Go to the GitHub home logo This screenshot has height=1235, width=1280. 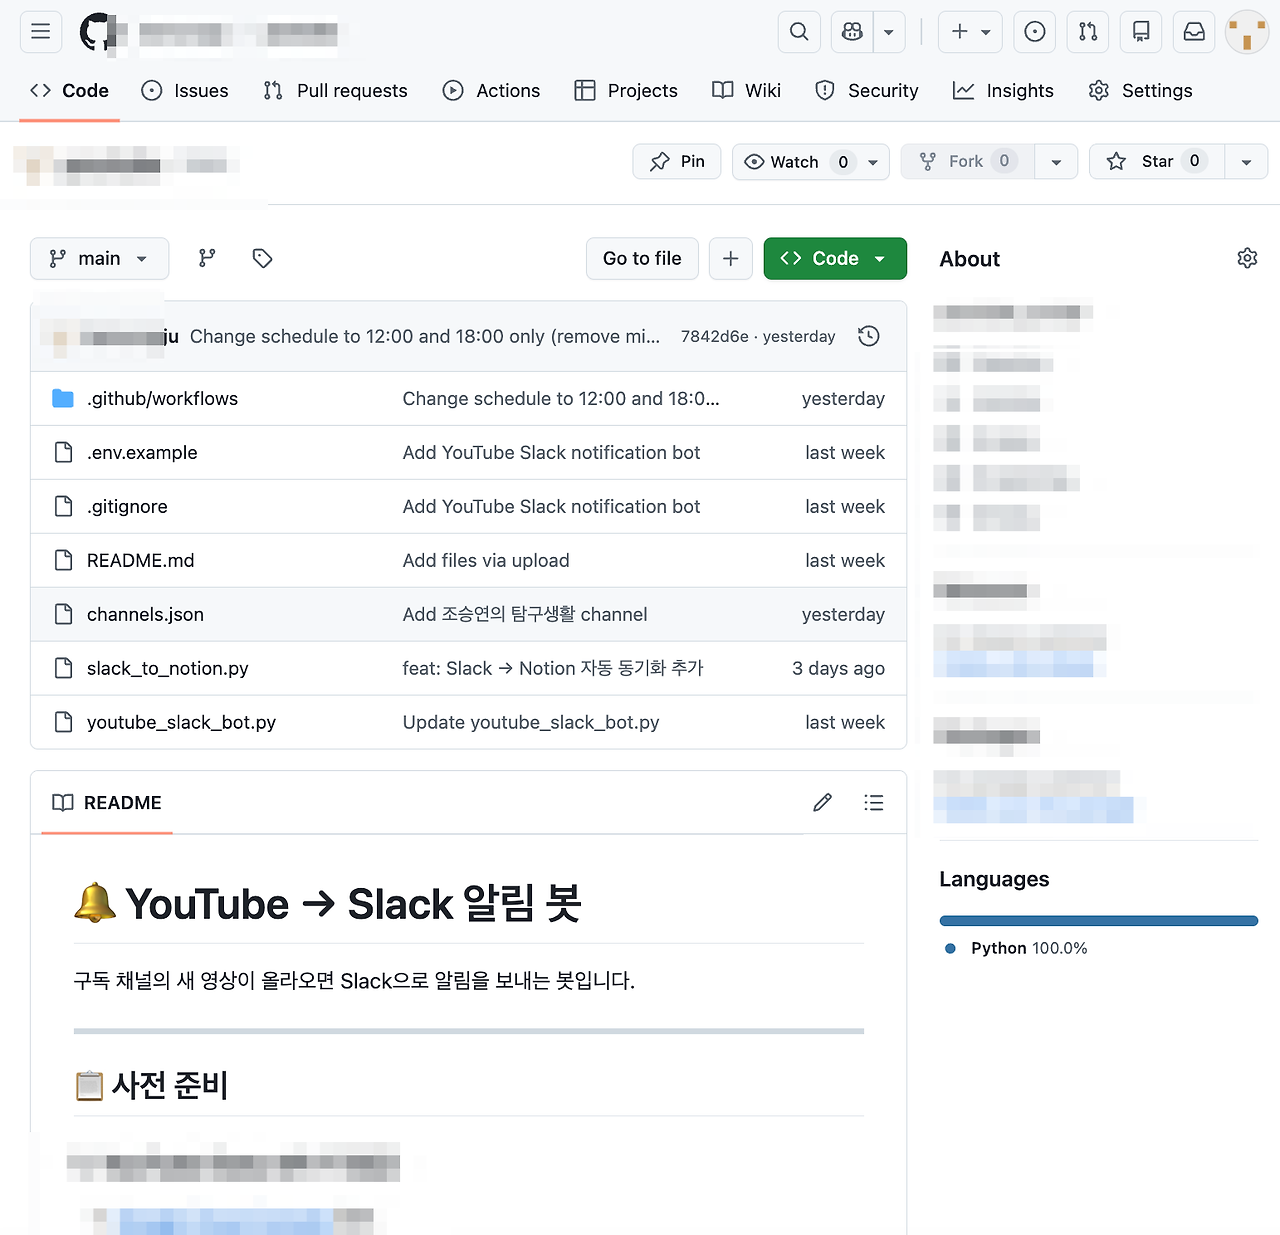[x=98, y=32]
